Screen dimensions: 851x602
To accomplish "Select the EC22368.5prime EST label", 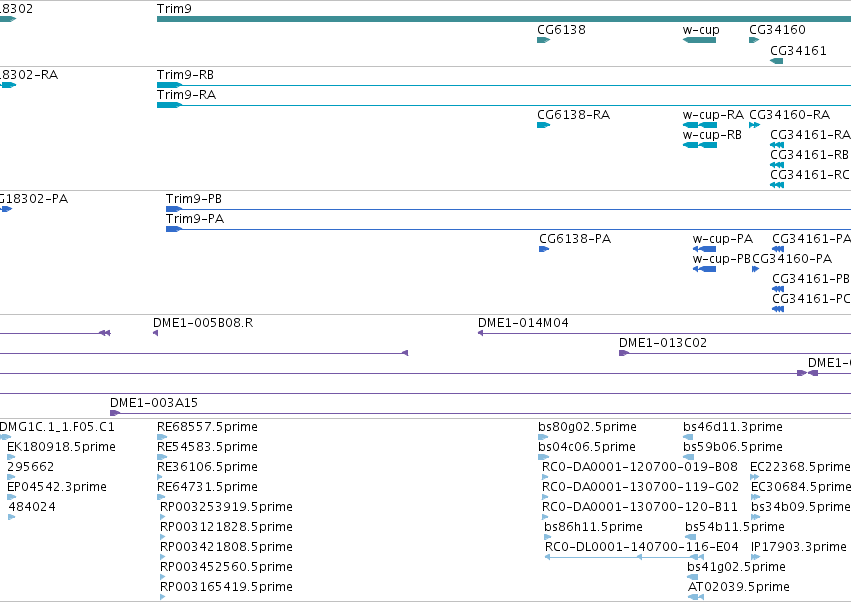I will [x=801, y=467].
